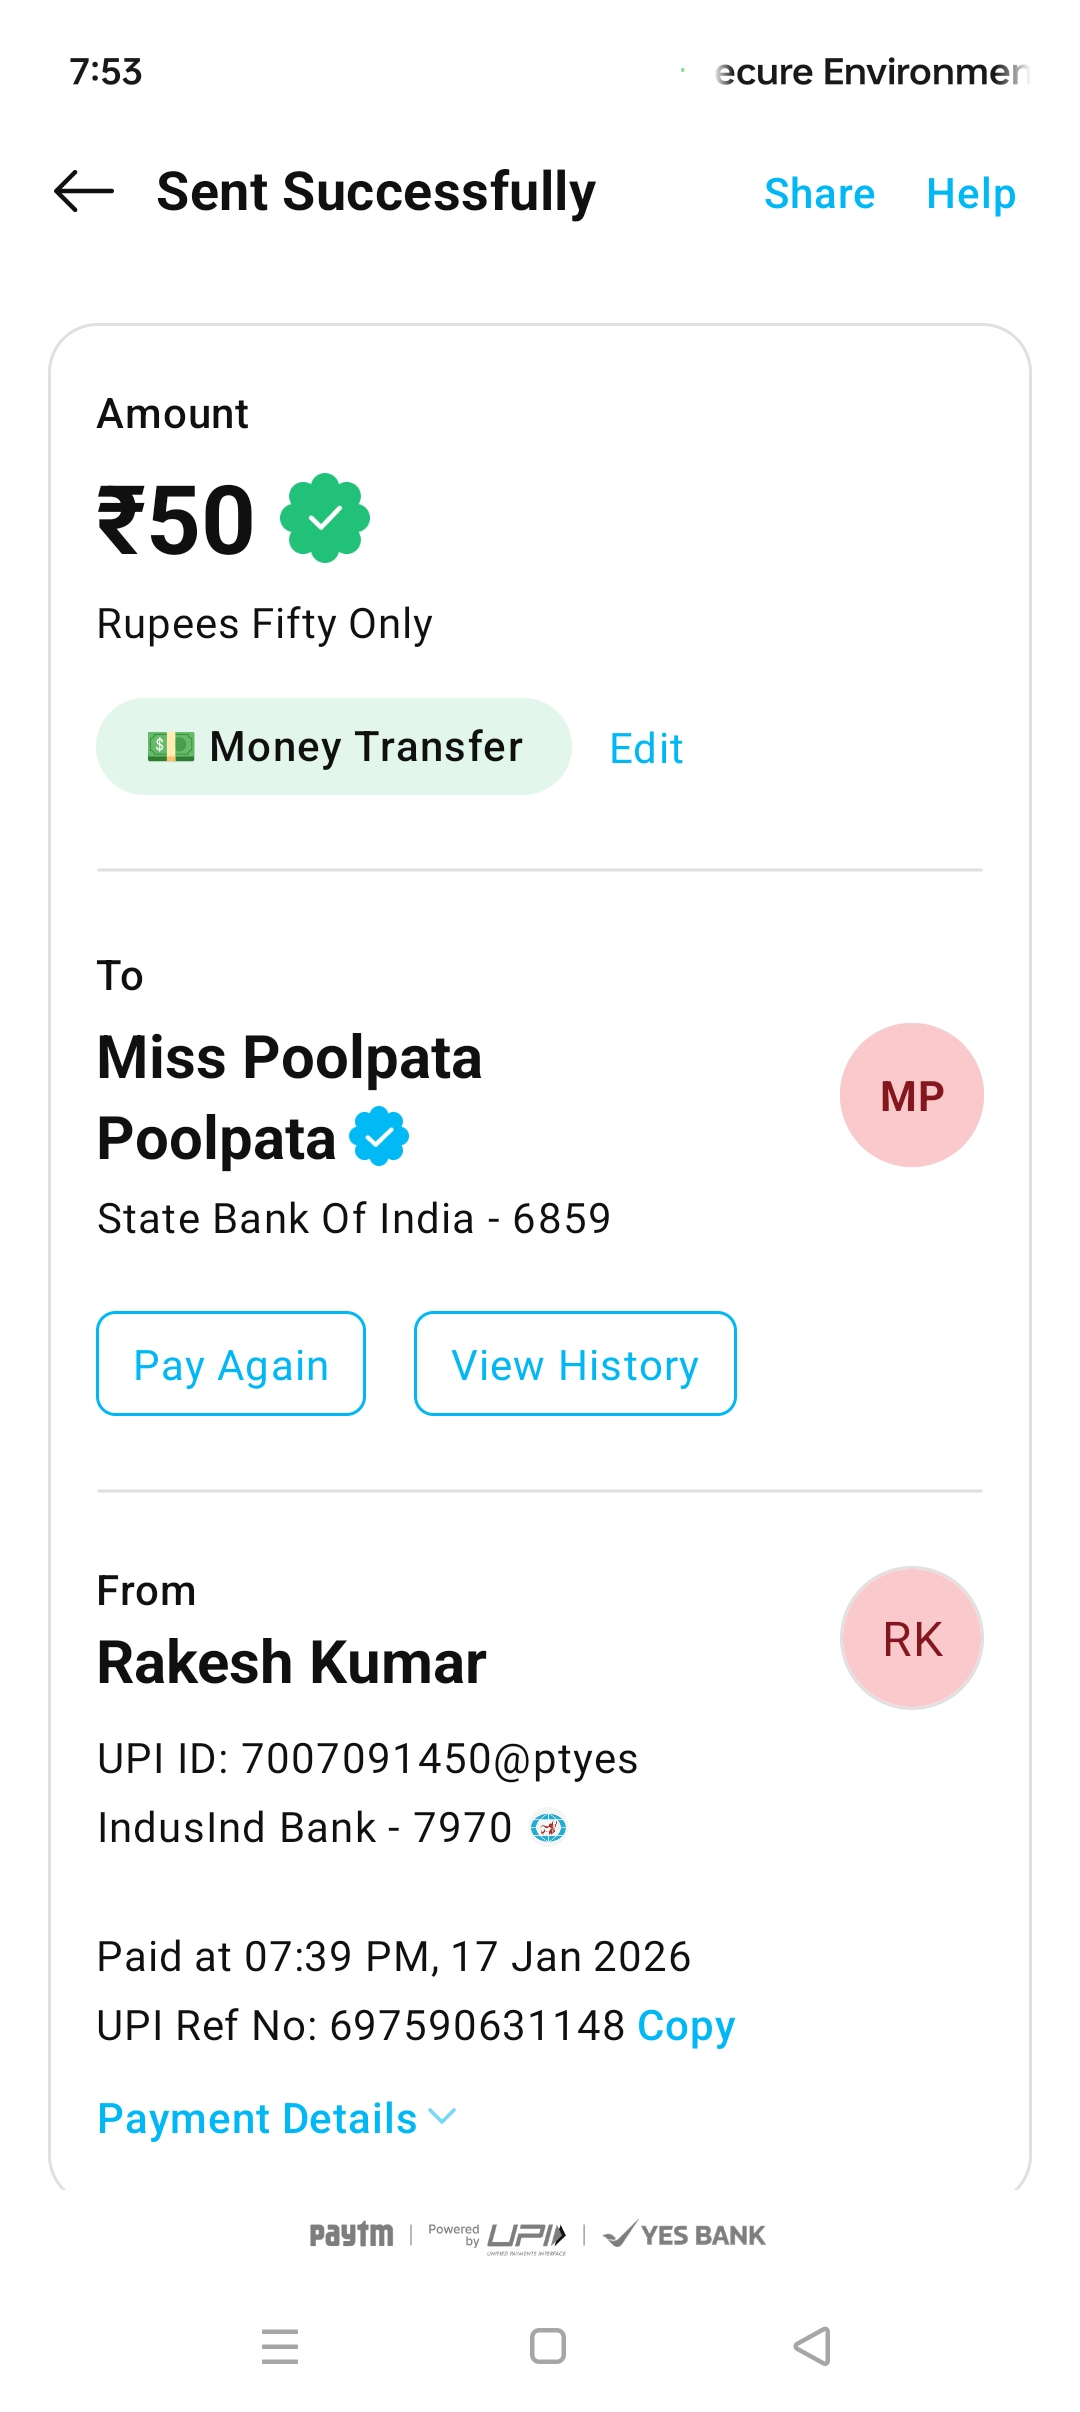Tap the blue verified badge beside Poolpata
The height and width of the screenshot is (2412, 1080).
[x=379, y=1137]
